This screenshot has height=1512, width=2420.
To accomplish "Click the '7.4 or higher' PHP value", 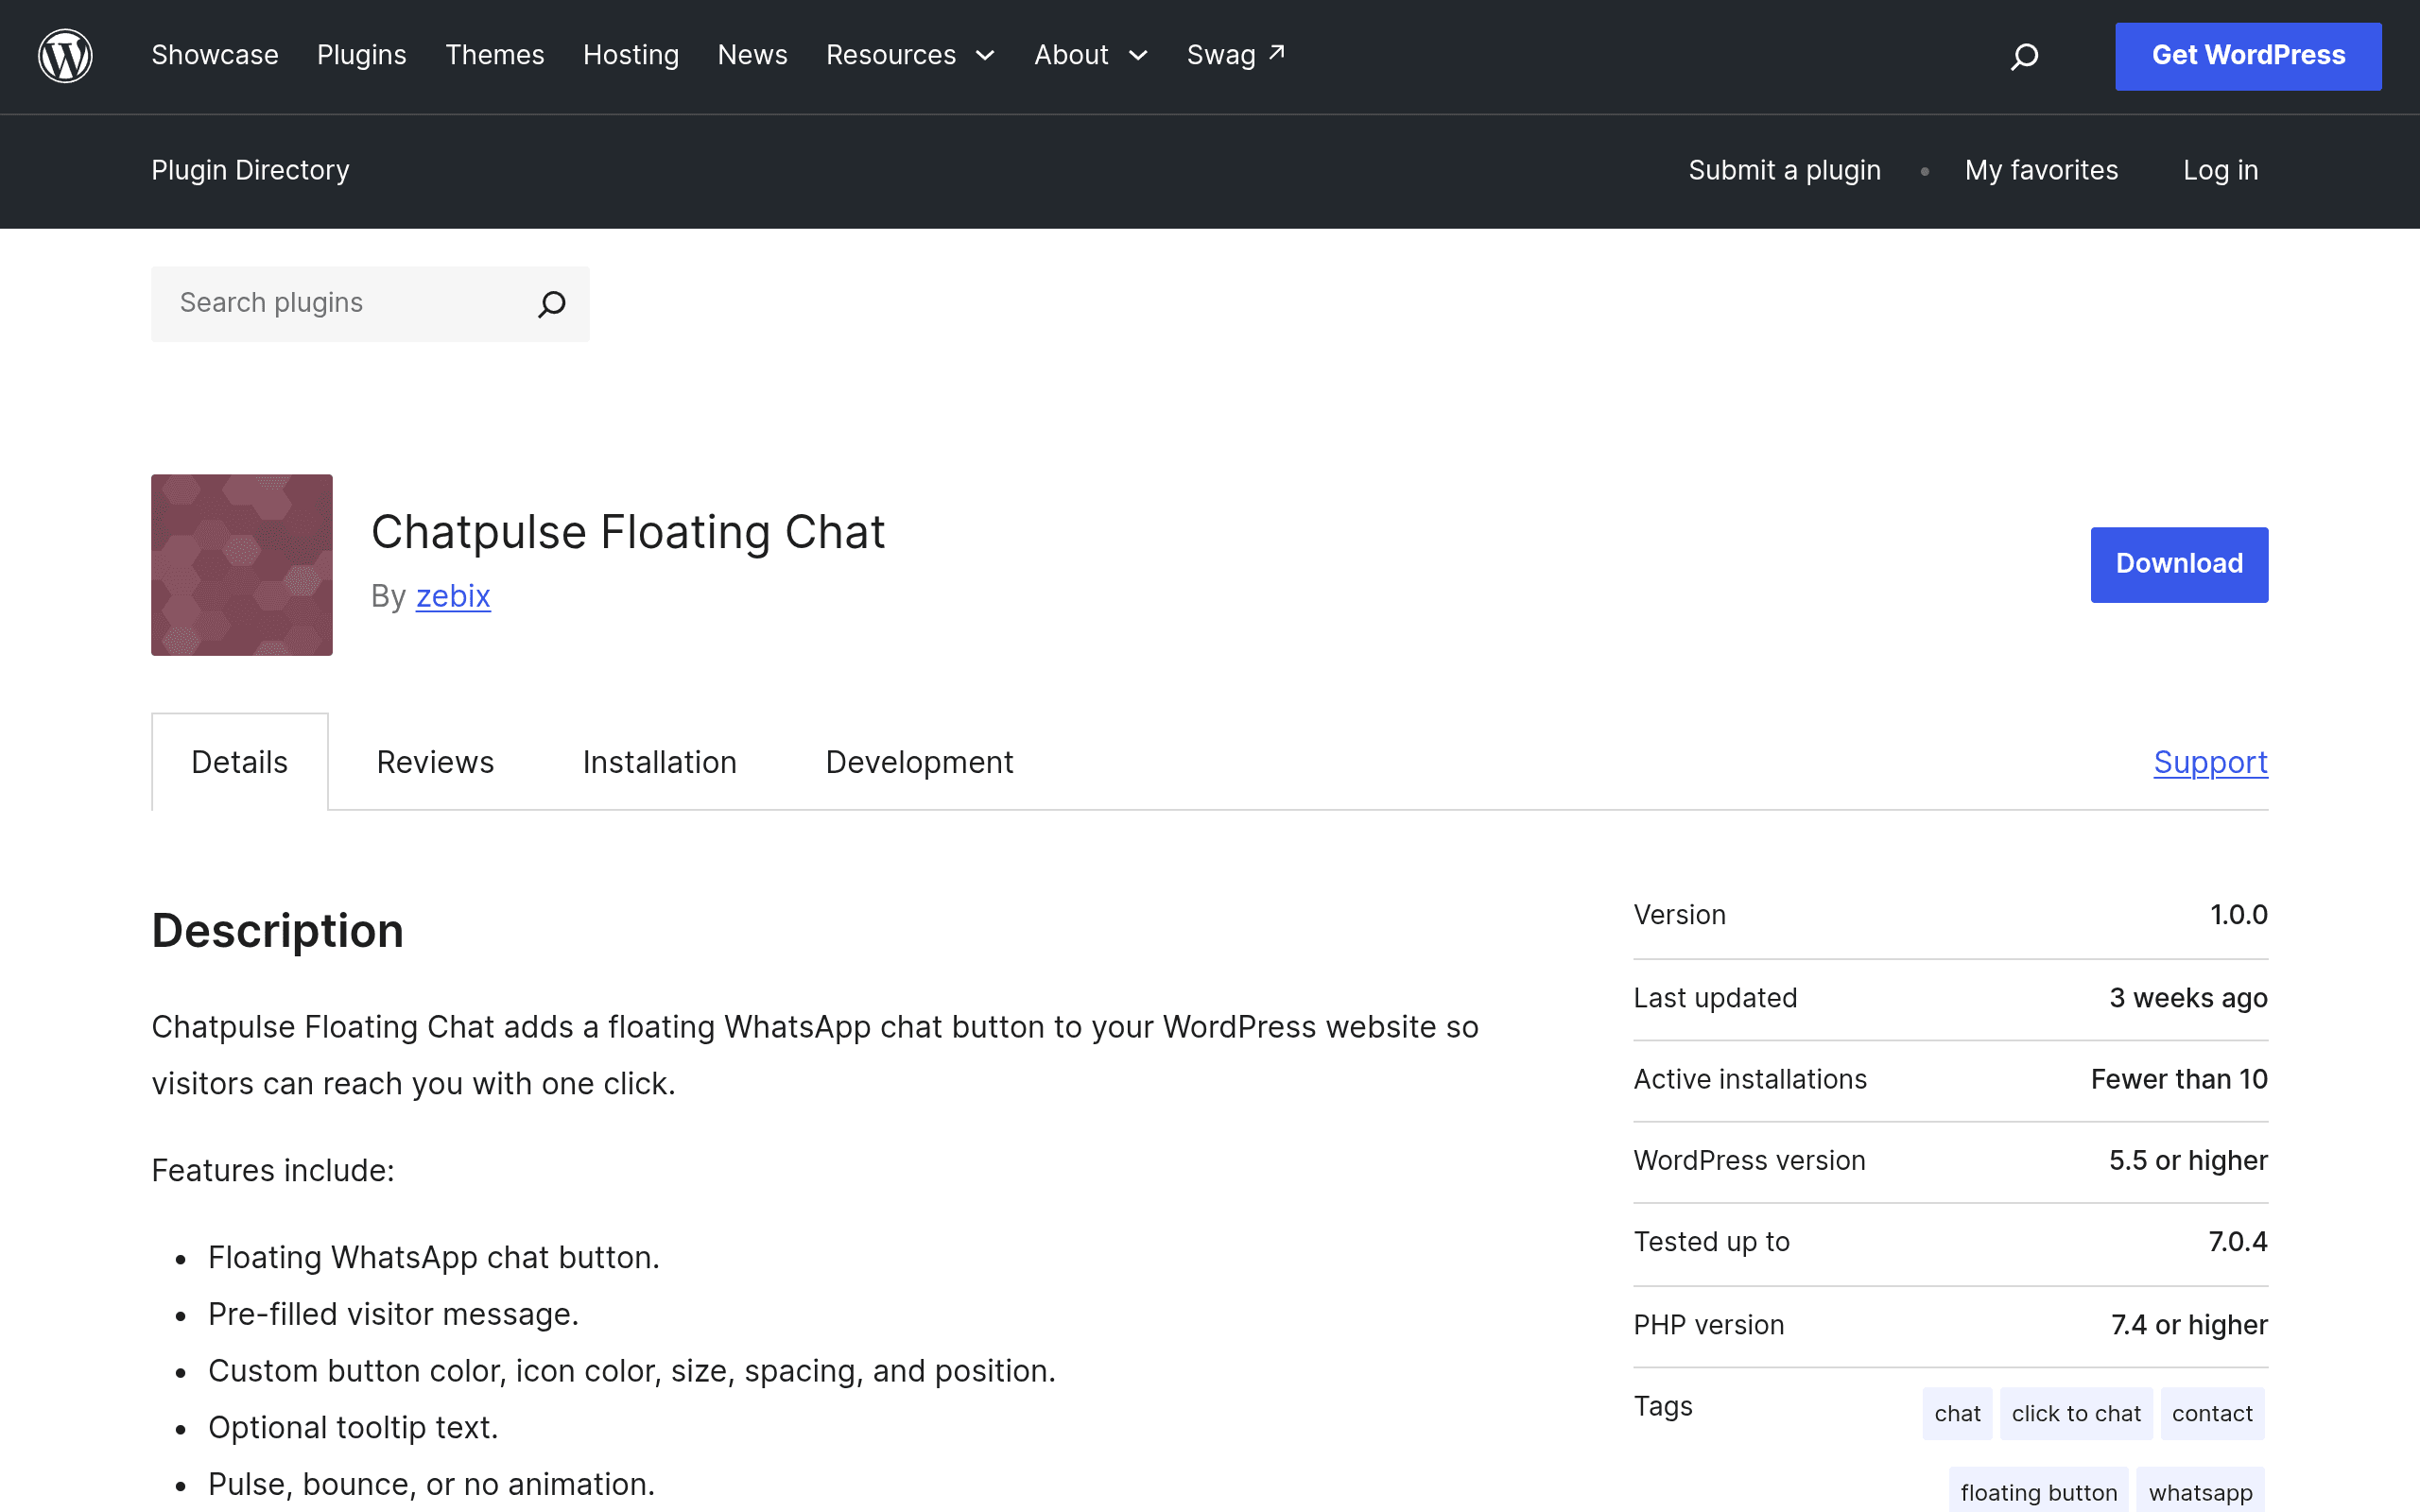I will coord(2189,1325).
